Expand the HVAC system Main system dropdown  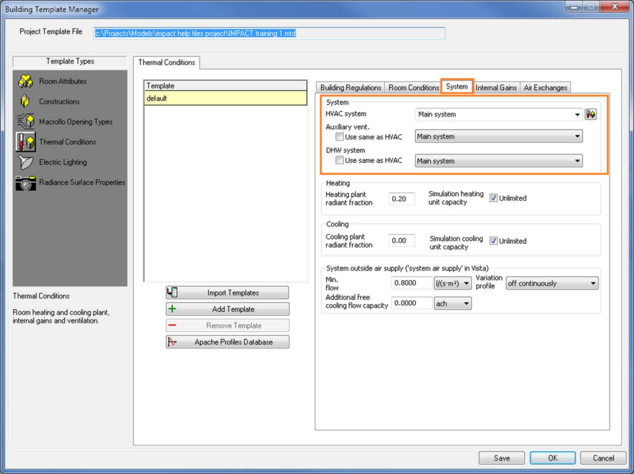[x=577, y=114]
